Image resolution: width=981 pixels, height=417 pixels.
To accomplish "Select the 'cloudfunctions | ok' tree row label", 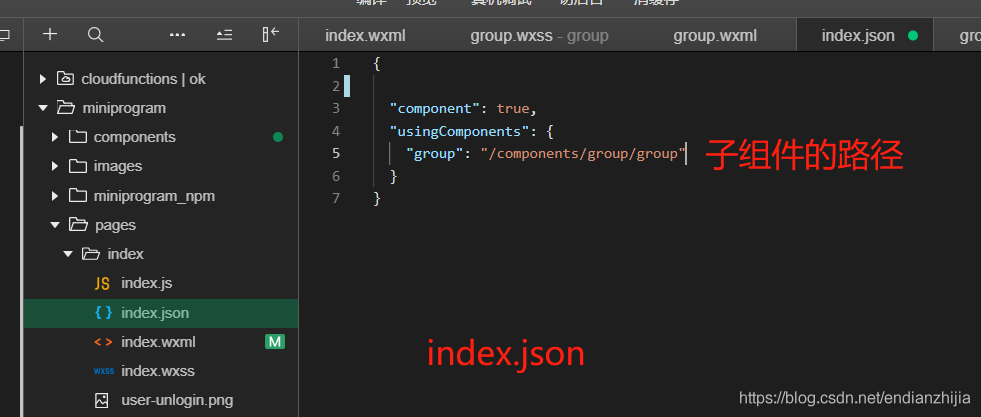I will tap(143, 79).
